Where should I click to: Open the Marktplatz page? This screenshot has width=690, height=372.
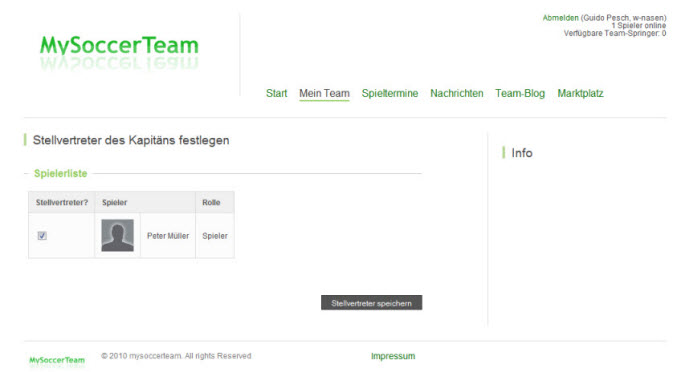(580, 93)
